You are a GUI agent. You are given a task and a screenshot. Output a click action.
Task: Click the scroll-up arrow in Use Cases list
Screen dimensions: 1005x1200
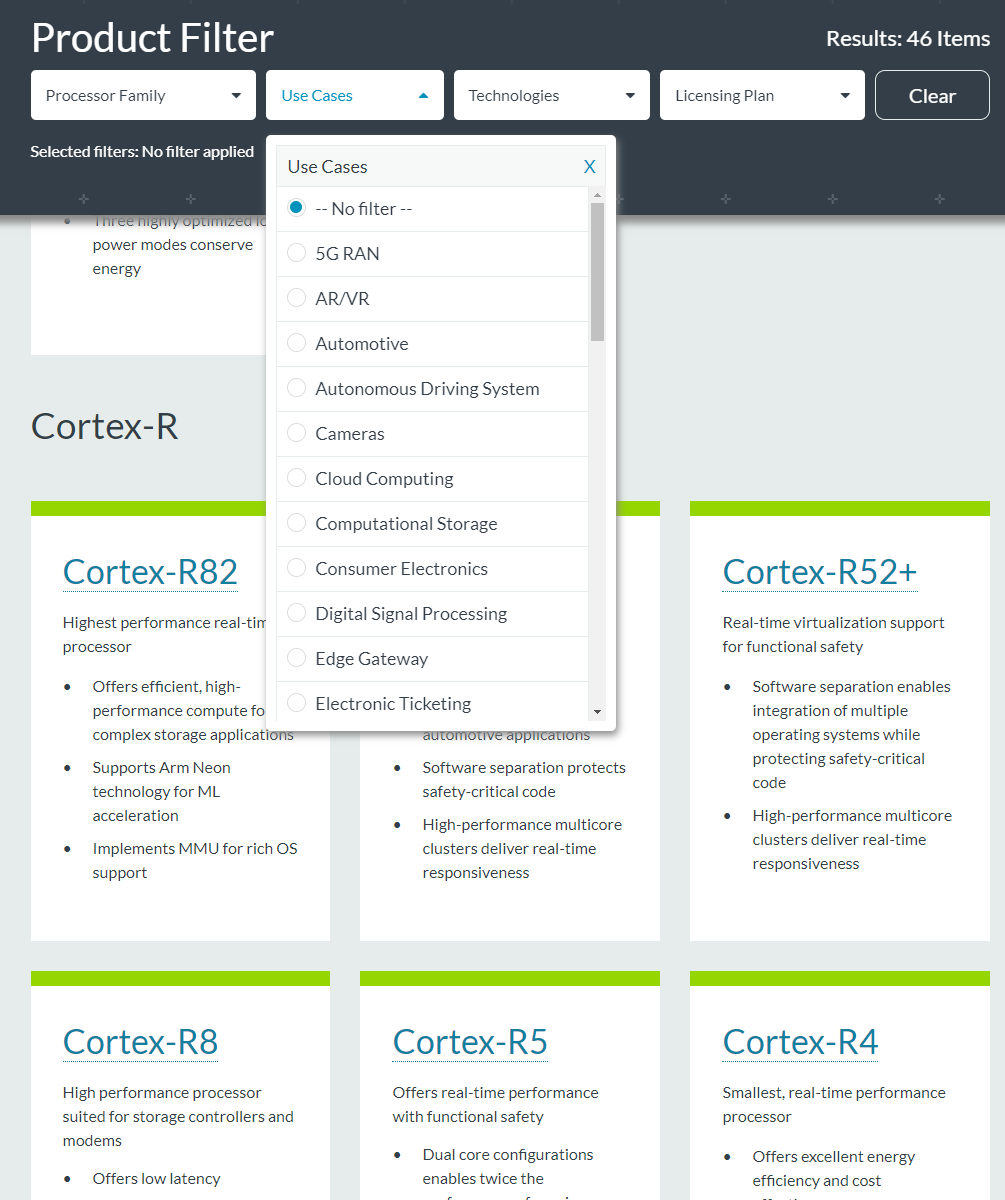coord(597,195)
